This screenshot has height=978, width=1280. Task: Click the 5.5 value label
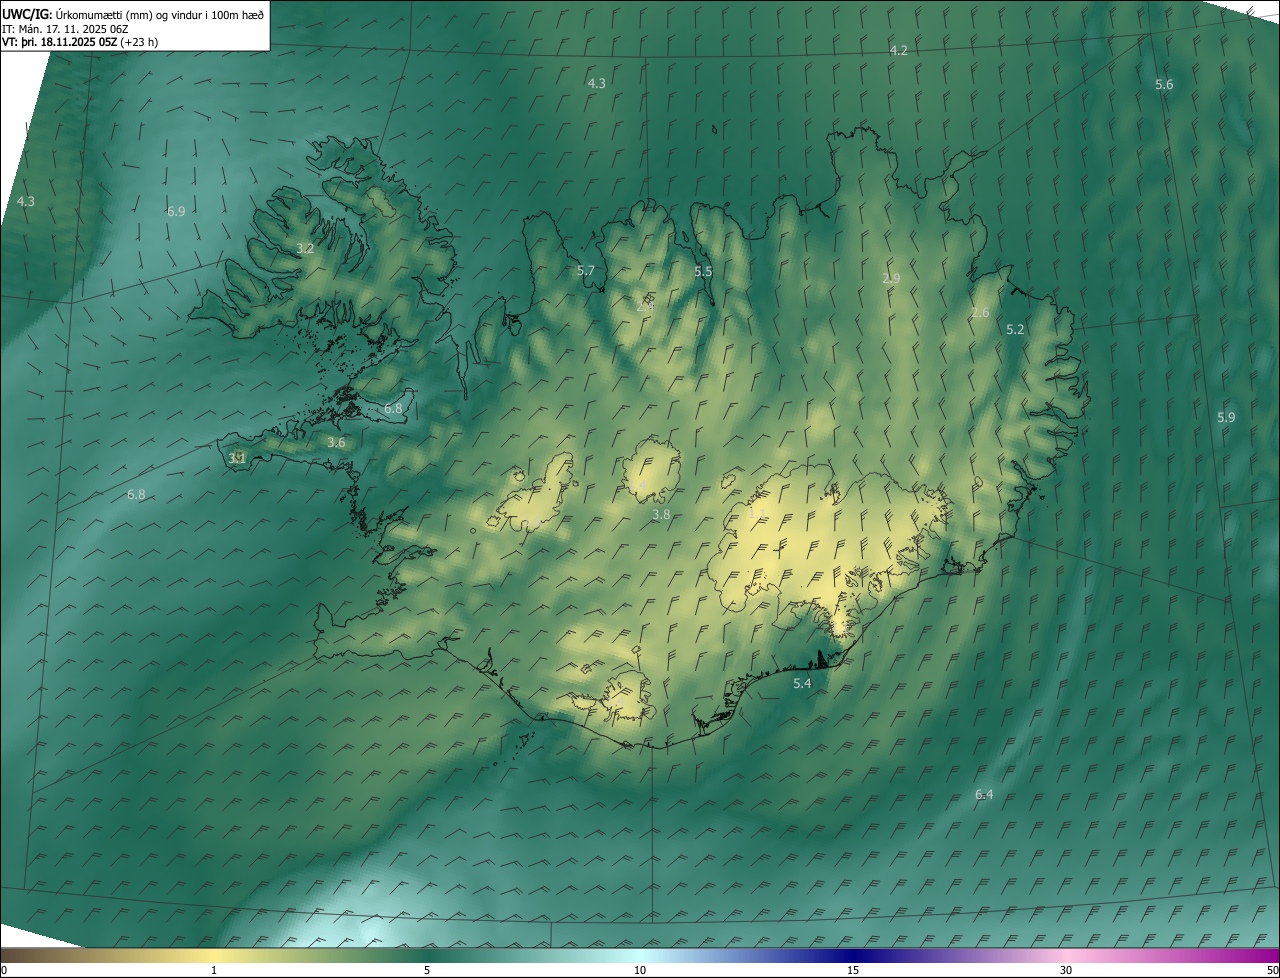pyautogui.click(x=704, y=271)
